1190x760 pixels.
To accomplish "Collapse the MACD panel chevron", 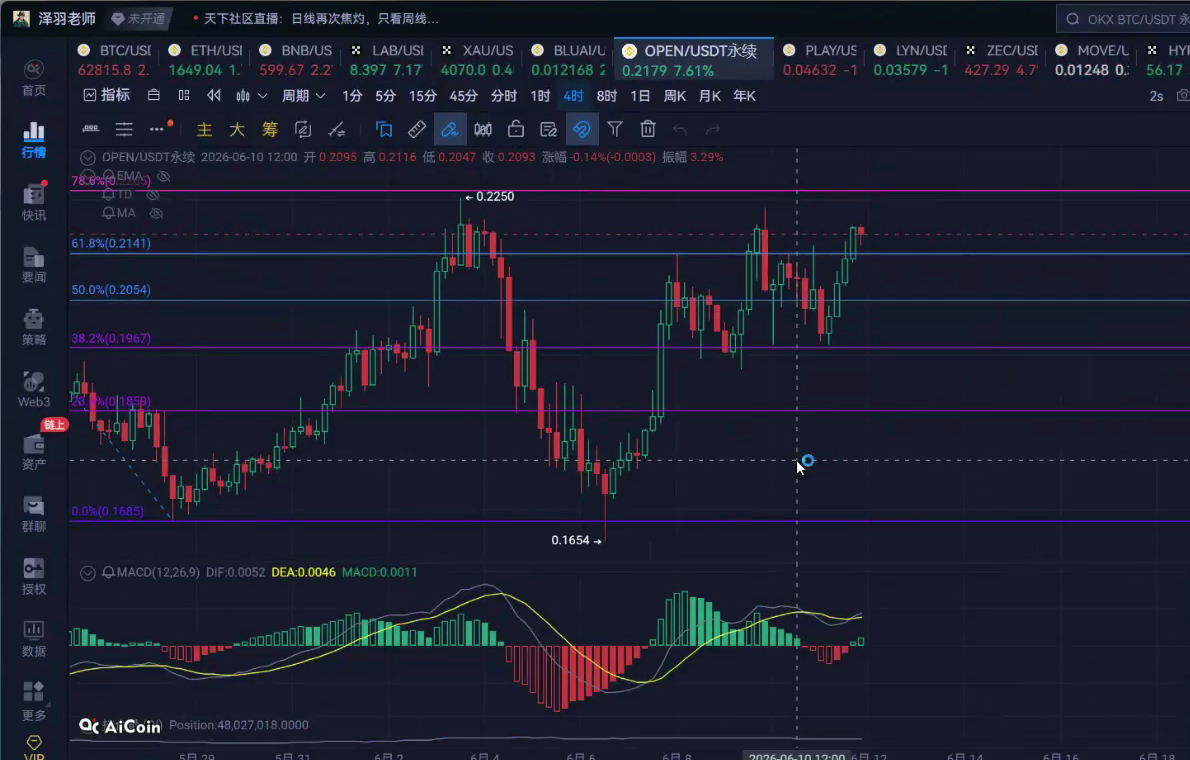I will point(88,573).
